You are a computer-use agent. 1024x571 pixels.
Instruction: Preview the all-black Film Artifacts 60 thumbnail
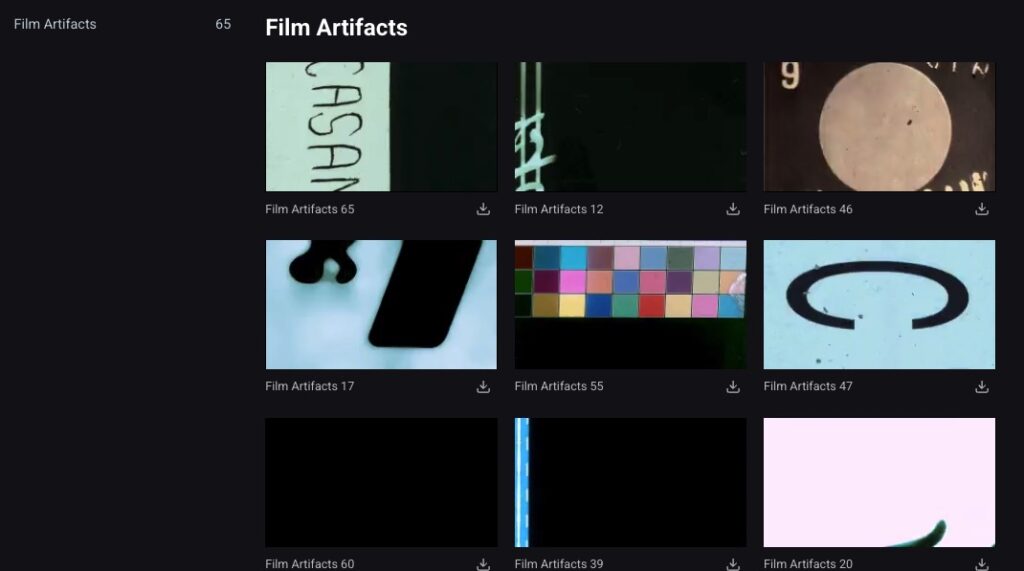[381, 482]
